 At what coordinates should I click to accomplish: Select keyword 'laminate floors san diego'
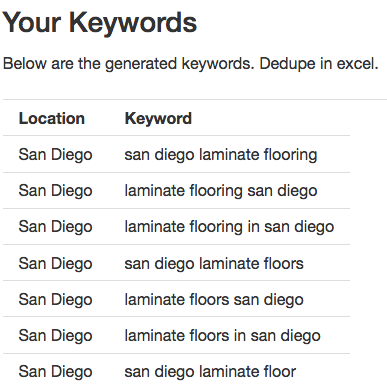click(x=214, y=299)
